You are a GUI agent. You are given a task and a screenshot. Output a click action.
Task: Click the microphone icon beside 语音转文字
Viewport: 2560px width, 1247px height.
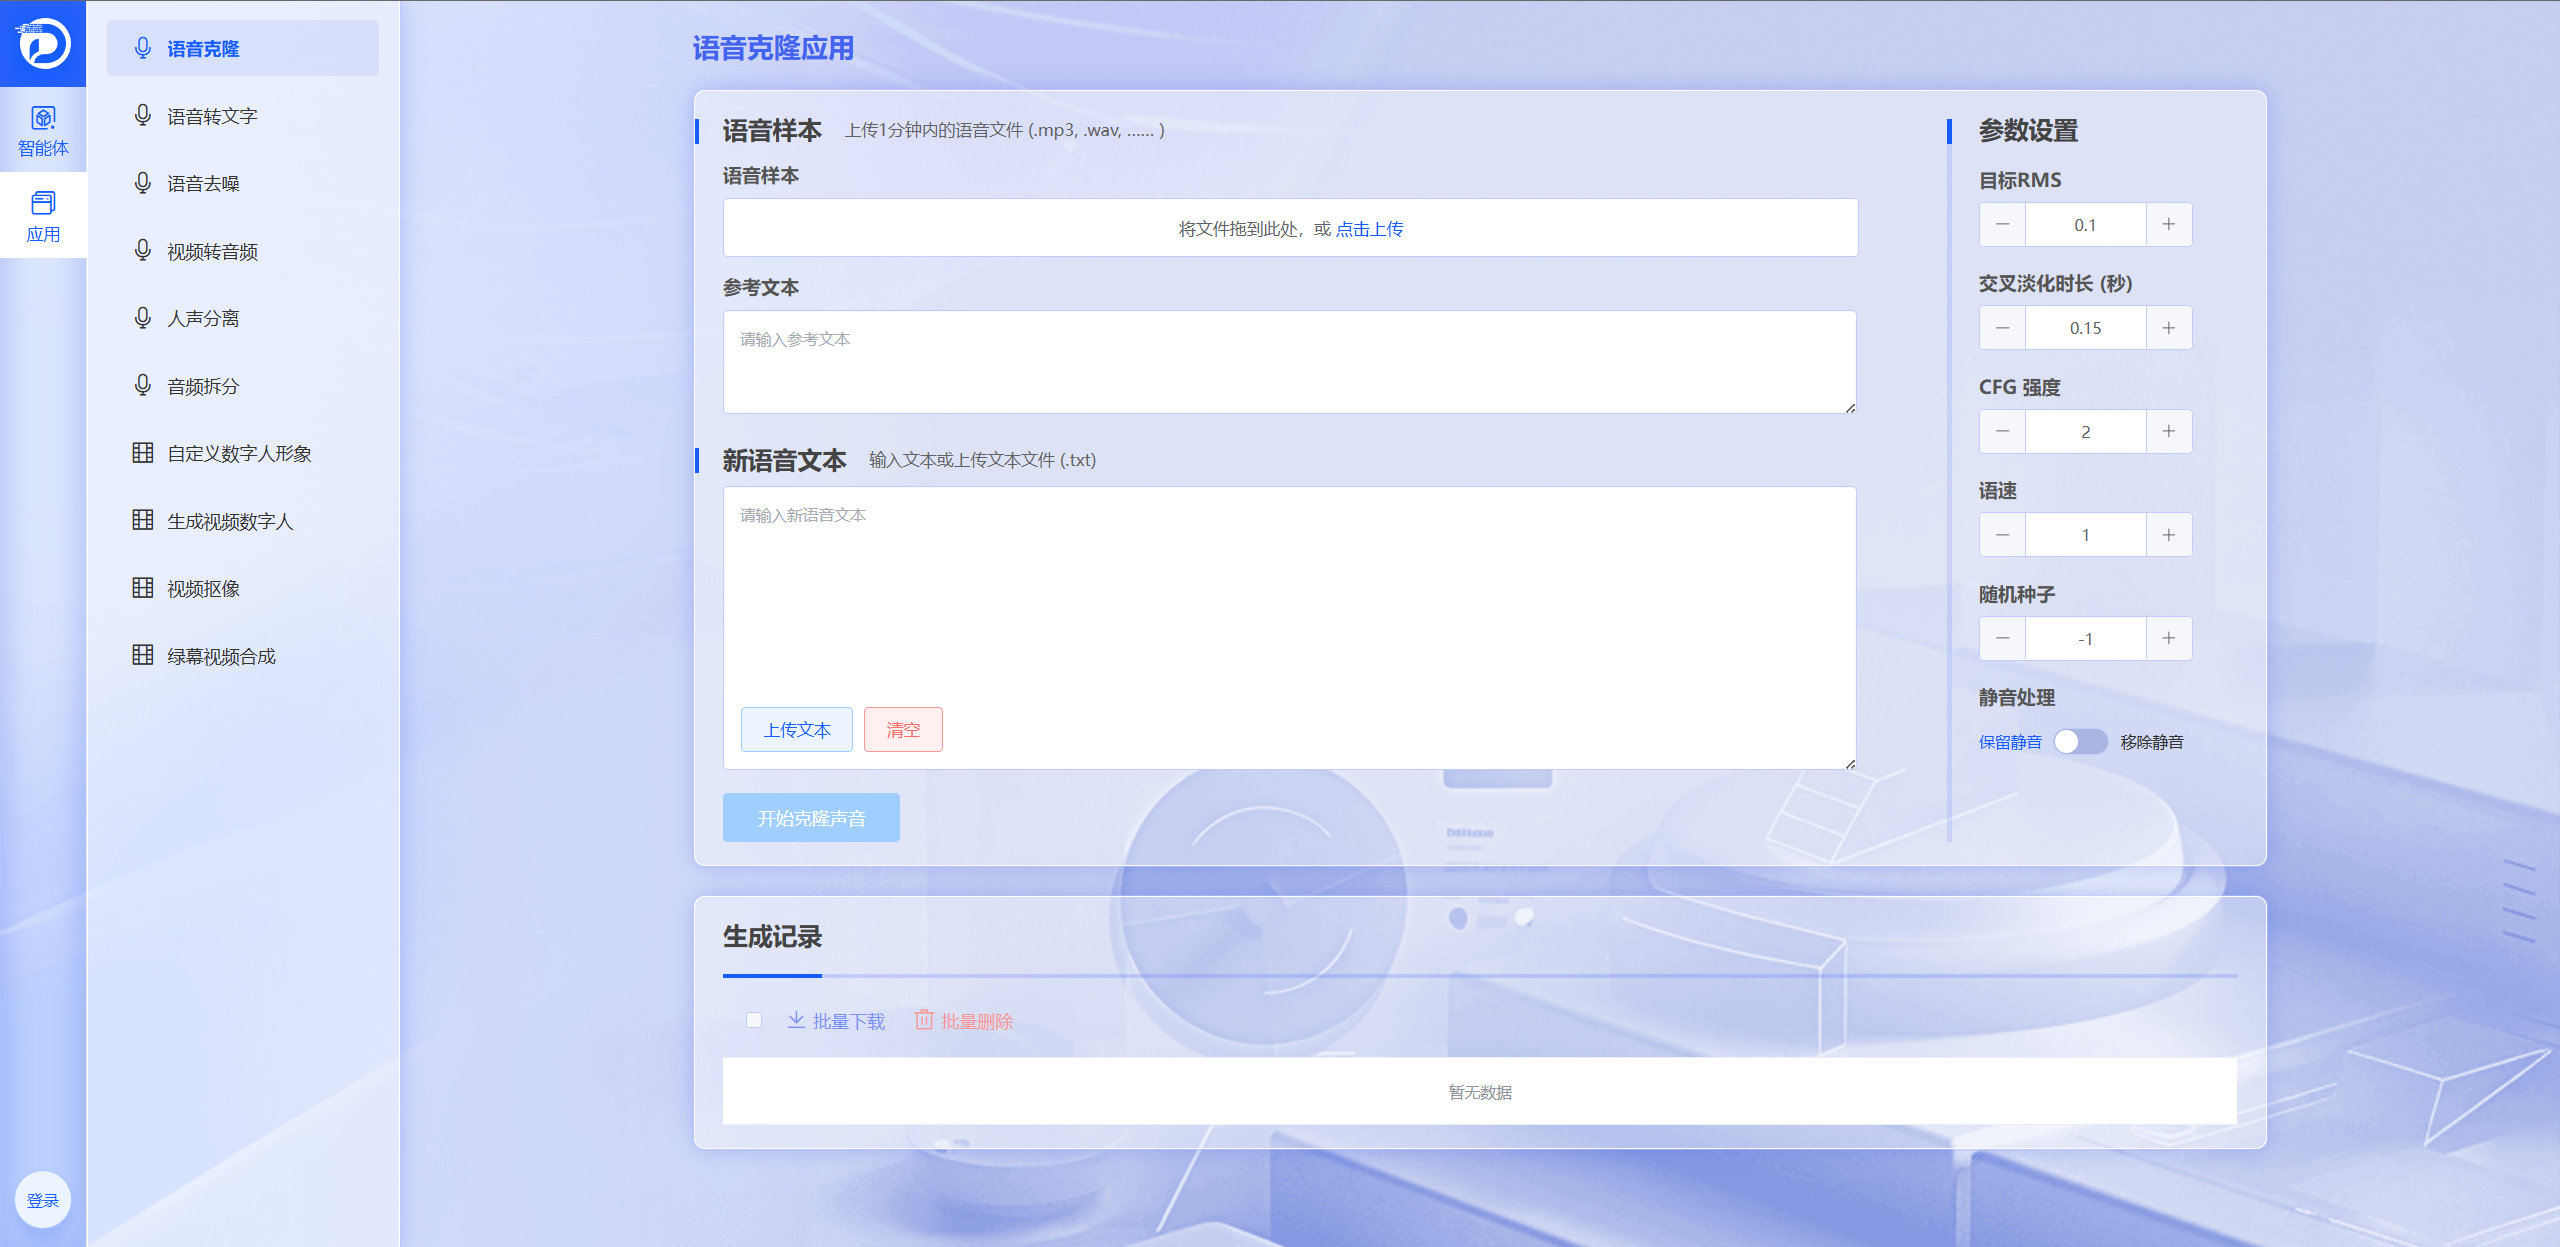tap(143, 116)
